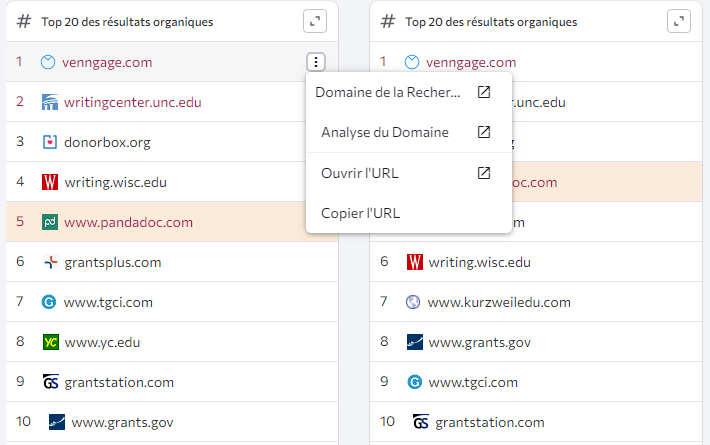Click right panel title Top 20 des résultats organiques
The height and width of the screenshot is (445, 710).
tap(491, 22)
